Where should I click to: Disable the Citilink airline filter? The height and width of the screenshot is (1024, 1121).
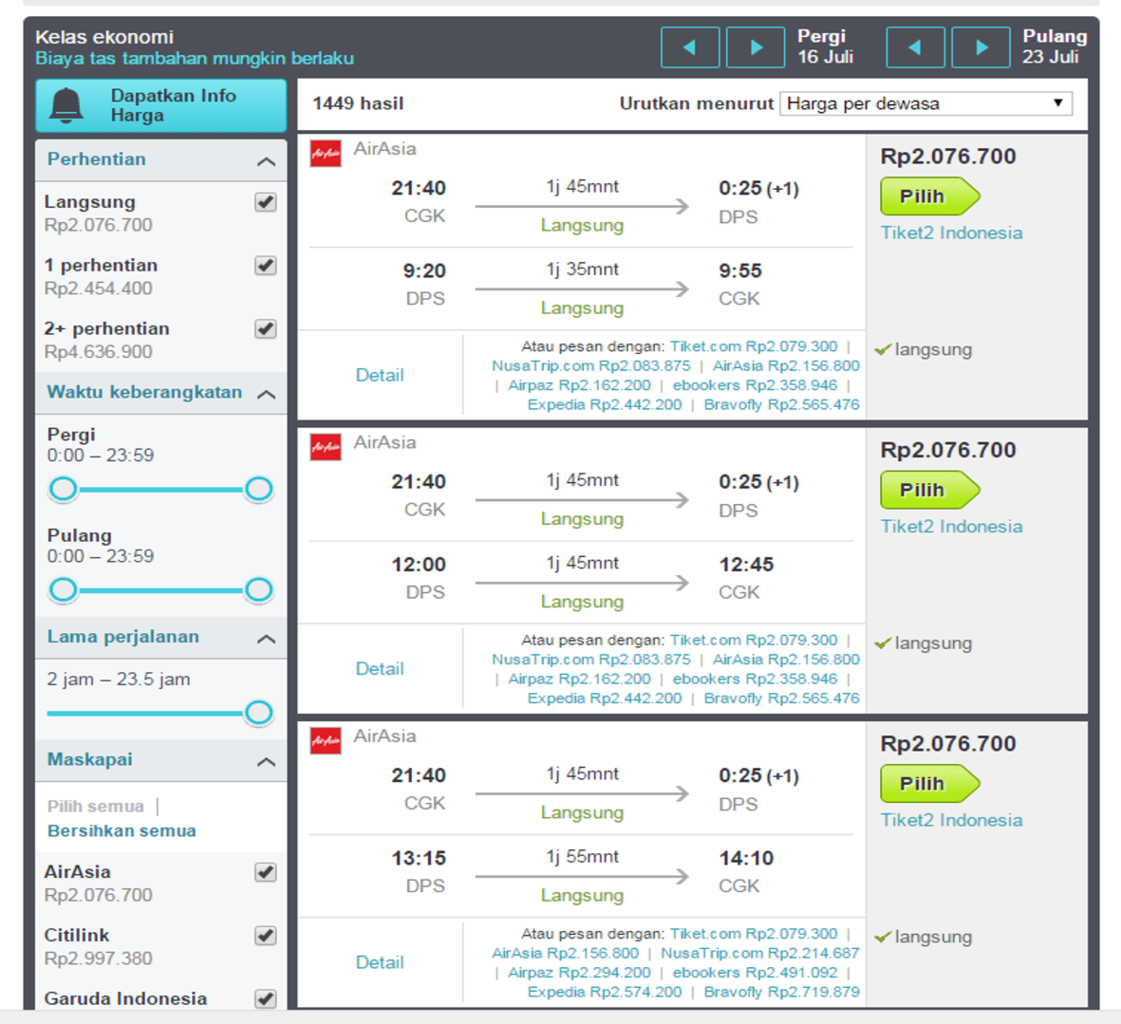pos(264,935)
